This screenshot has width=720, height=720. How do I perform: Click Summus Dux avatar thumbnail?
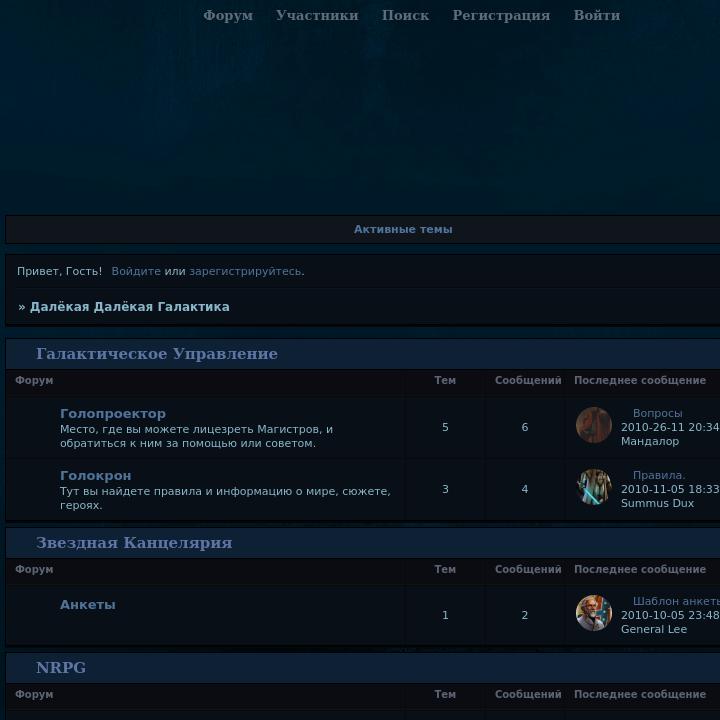[594, 487]
